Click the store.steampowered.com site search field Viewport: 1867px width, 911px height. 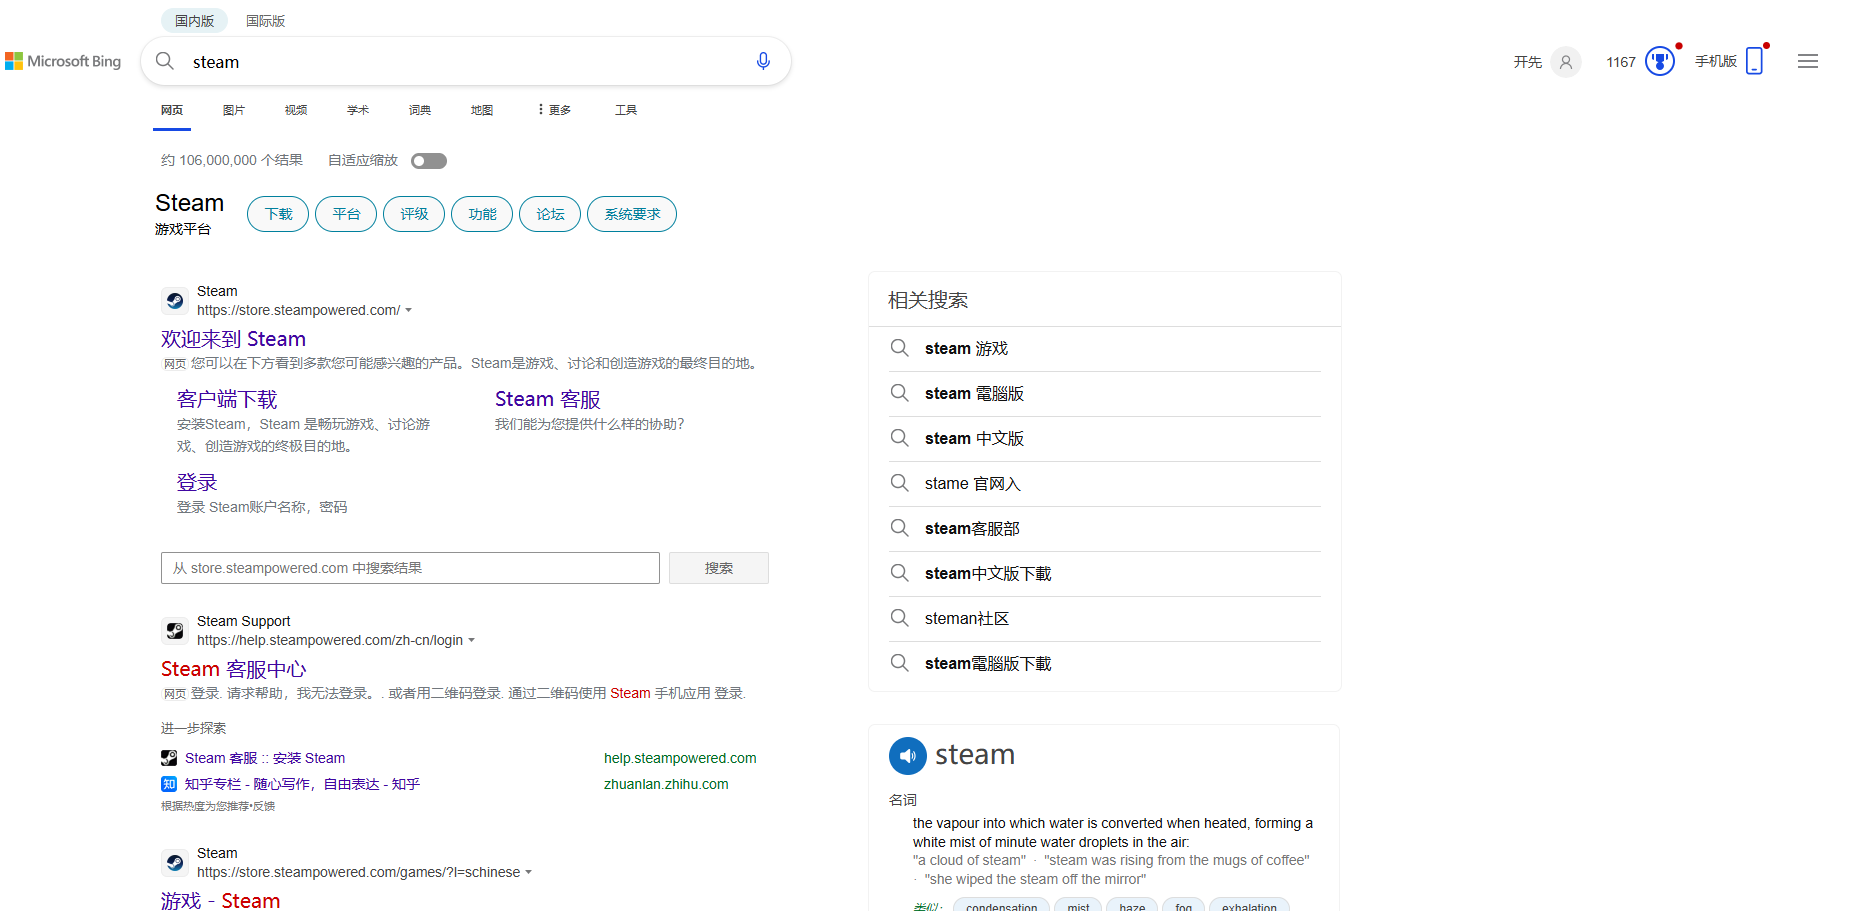click(410, 568)
